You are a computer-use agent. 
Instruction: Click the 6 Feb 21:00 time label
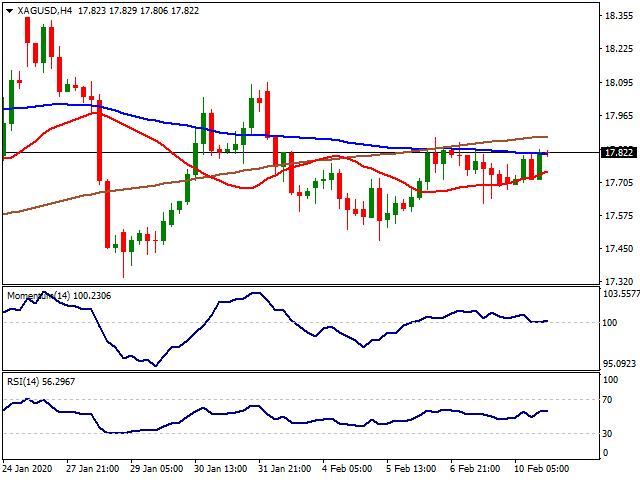click(x=475, y=469)
